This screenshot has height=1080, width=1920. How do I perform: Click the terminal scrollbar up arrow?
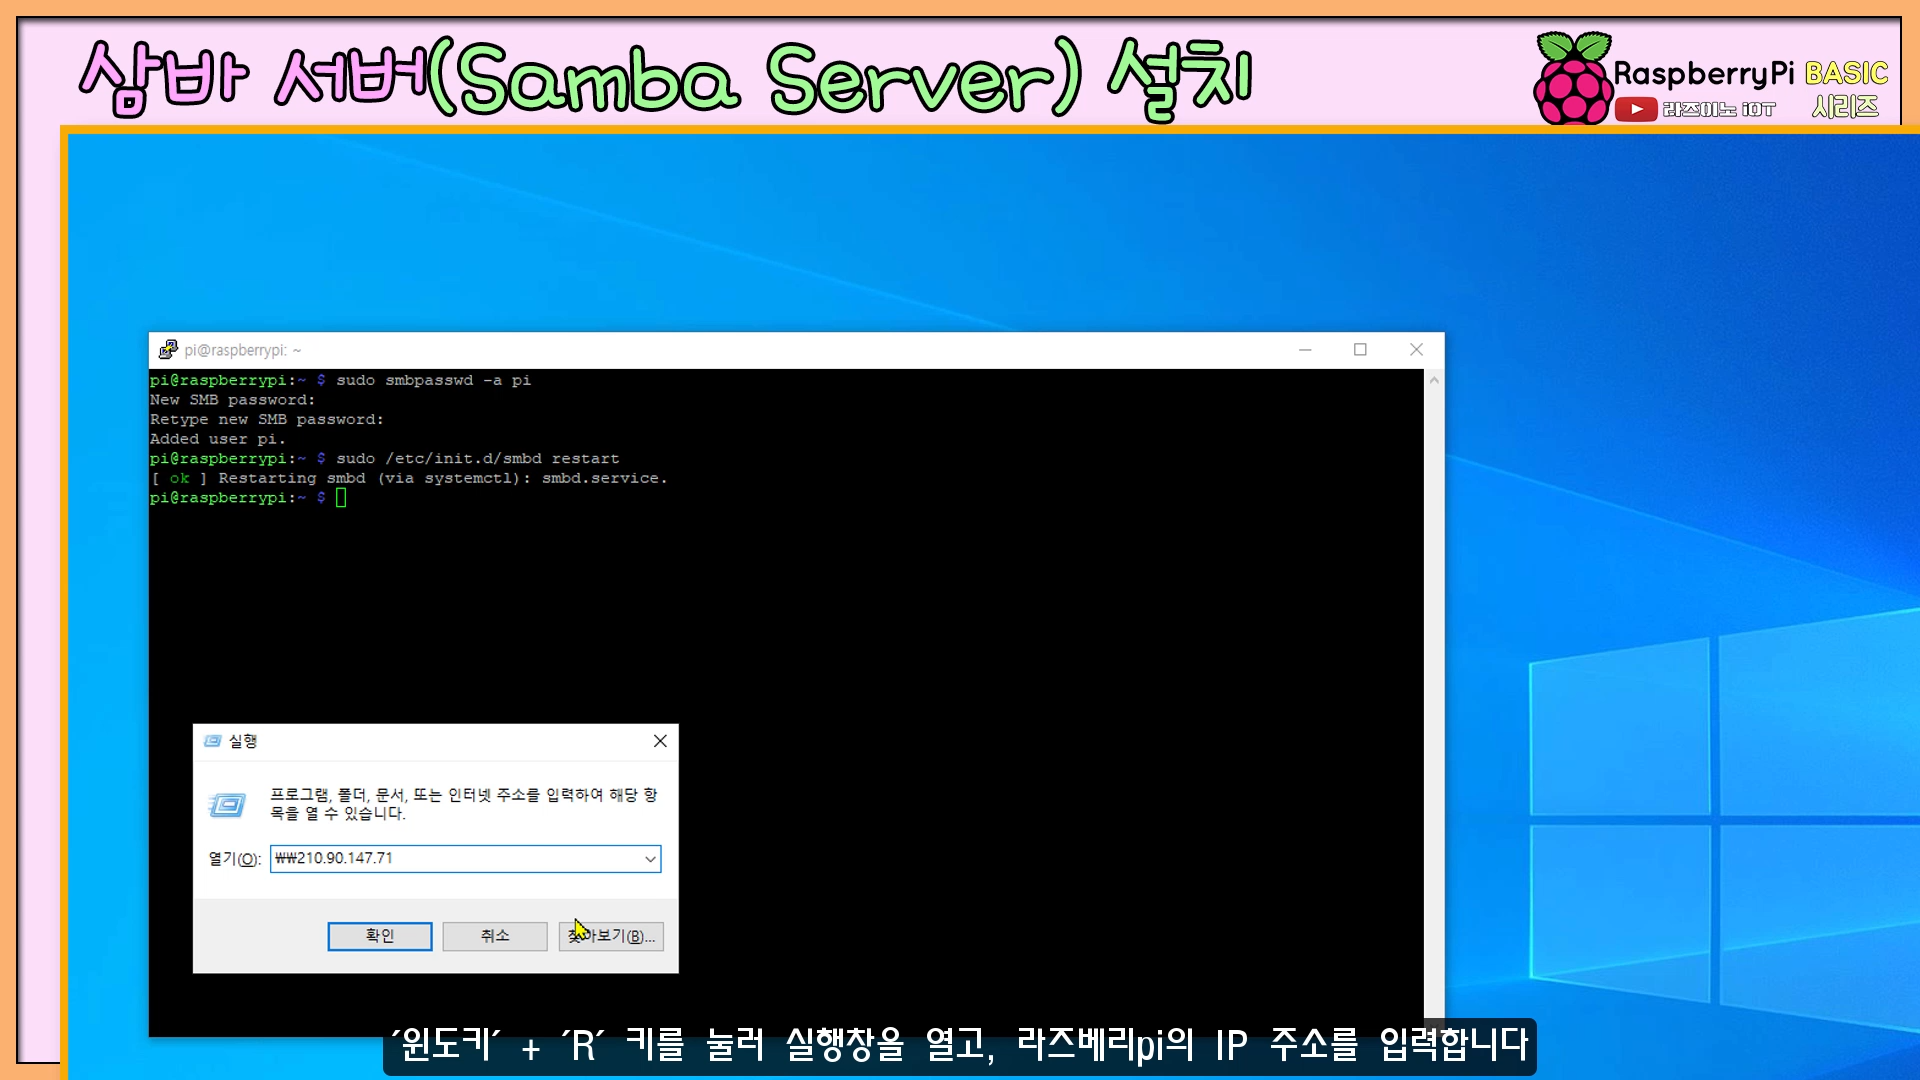coord(1434,380)
